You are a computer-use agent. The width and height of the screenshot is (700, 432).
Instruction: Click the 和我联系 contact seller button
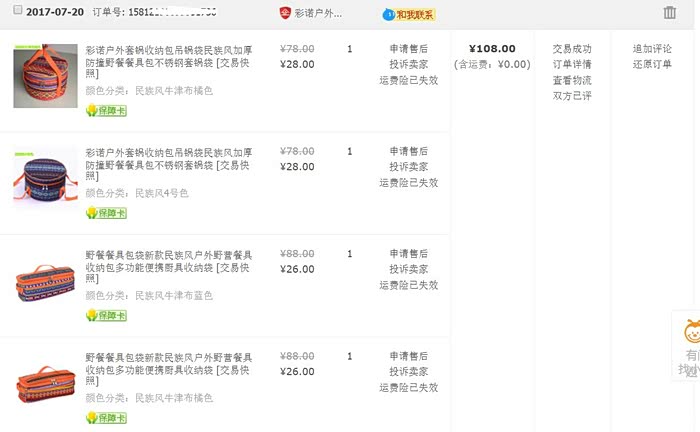click(x=409, y=15)
